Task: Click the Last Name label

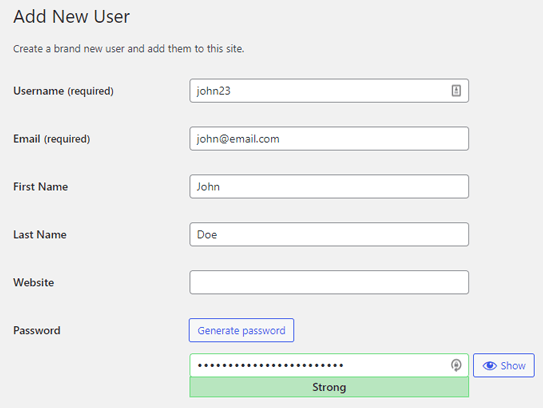Action: tap(40, 234)
